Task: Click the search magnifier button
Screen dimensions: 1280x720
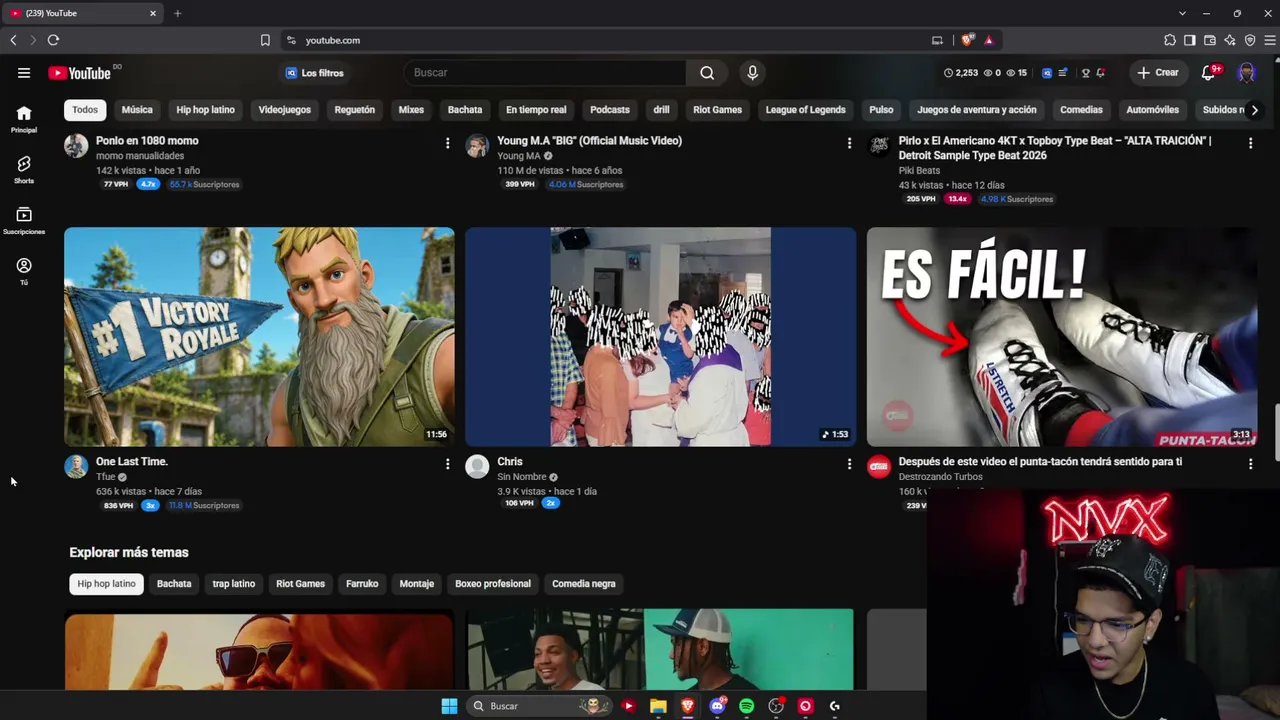Action: (707, 73)
